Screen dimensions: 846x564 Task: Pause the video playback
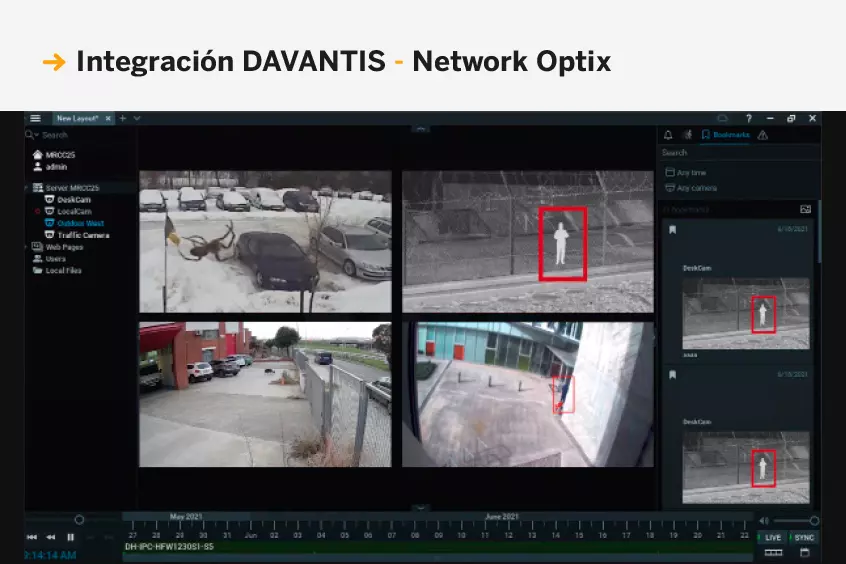[x=70, y=537]
